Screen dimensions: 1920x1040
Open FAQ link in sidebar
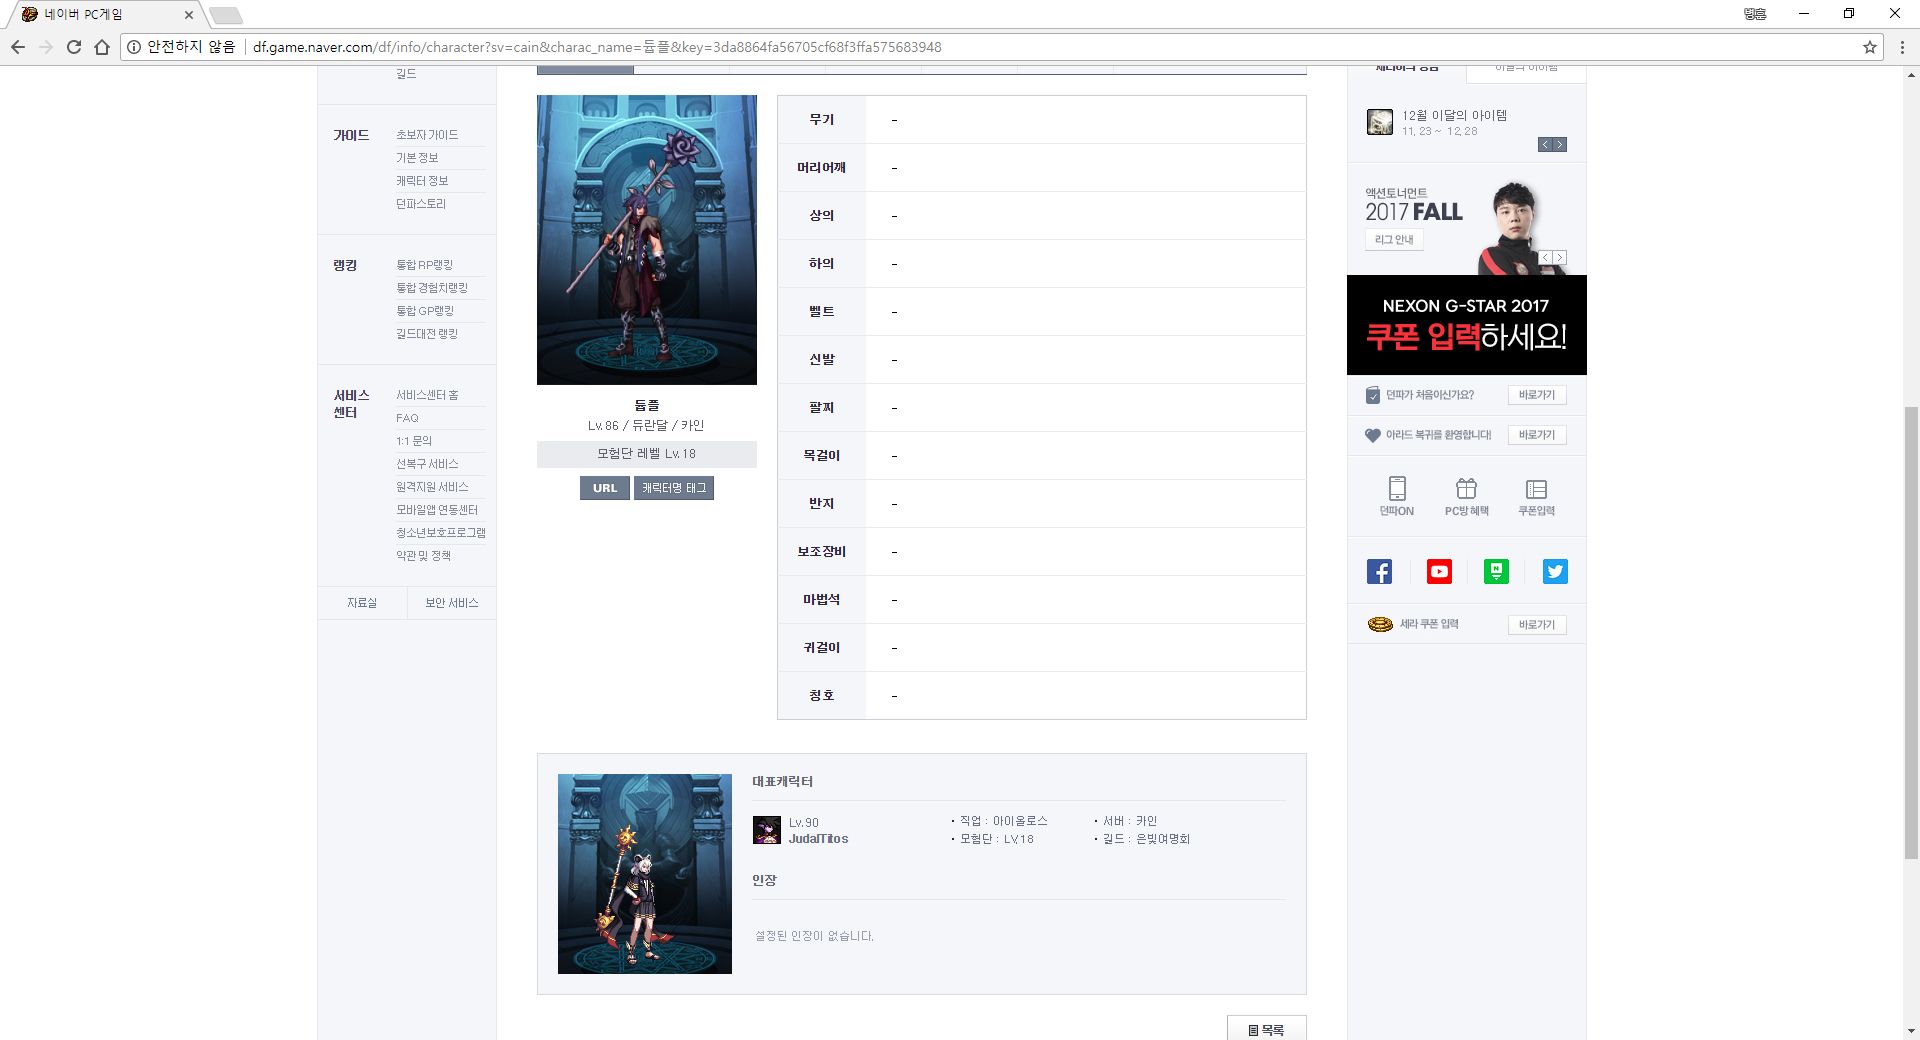point(407,418)
